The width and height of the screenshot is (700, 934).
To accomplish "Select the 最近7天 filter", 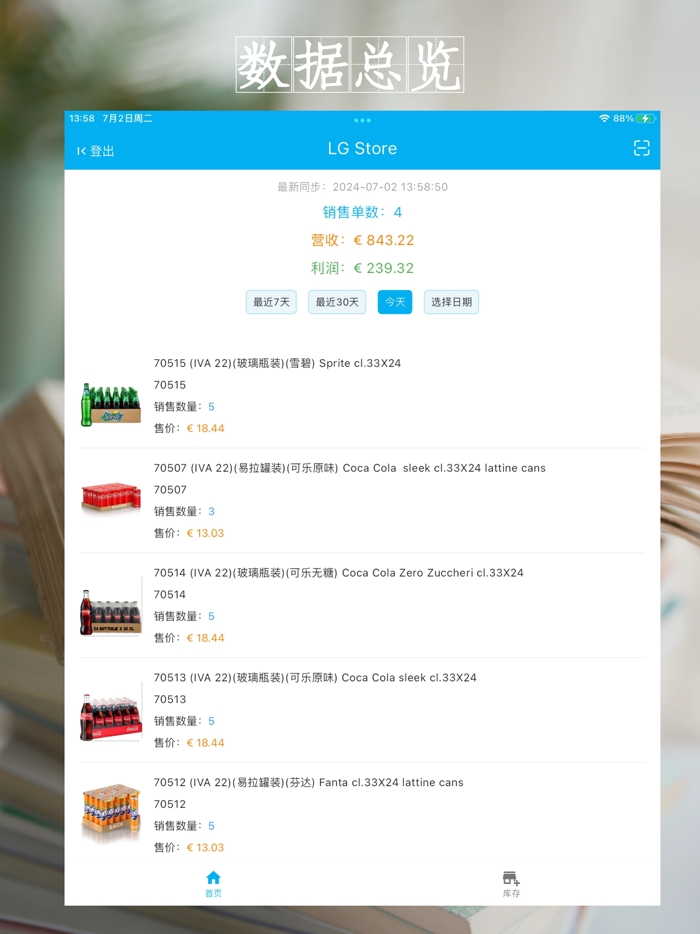I will [x=271, y=302].
